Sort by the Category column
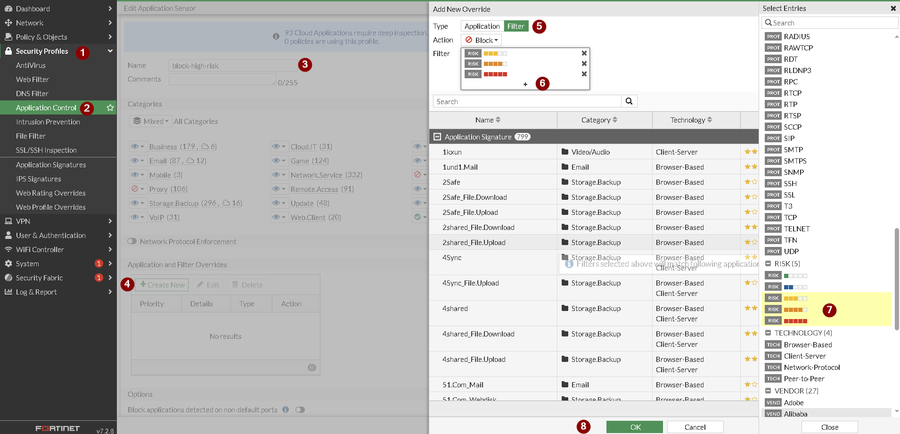The width and height of the screenshot is (900, 434). [x=599, y=120]
